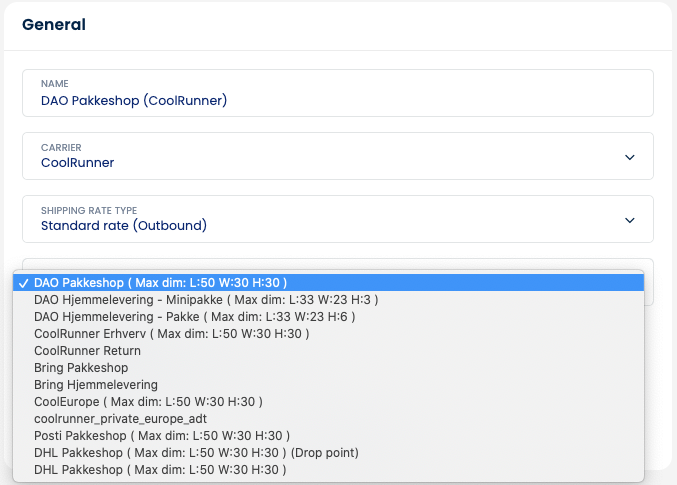Choose the CoolRunner Return option
The image size is (677, 485).
(87, 350)
